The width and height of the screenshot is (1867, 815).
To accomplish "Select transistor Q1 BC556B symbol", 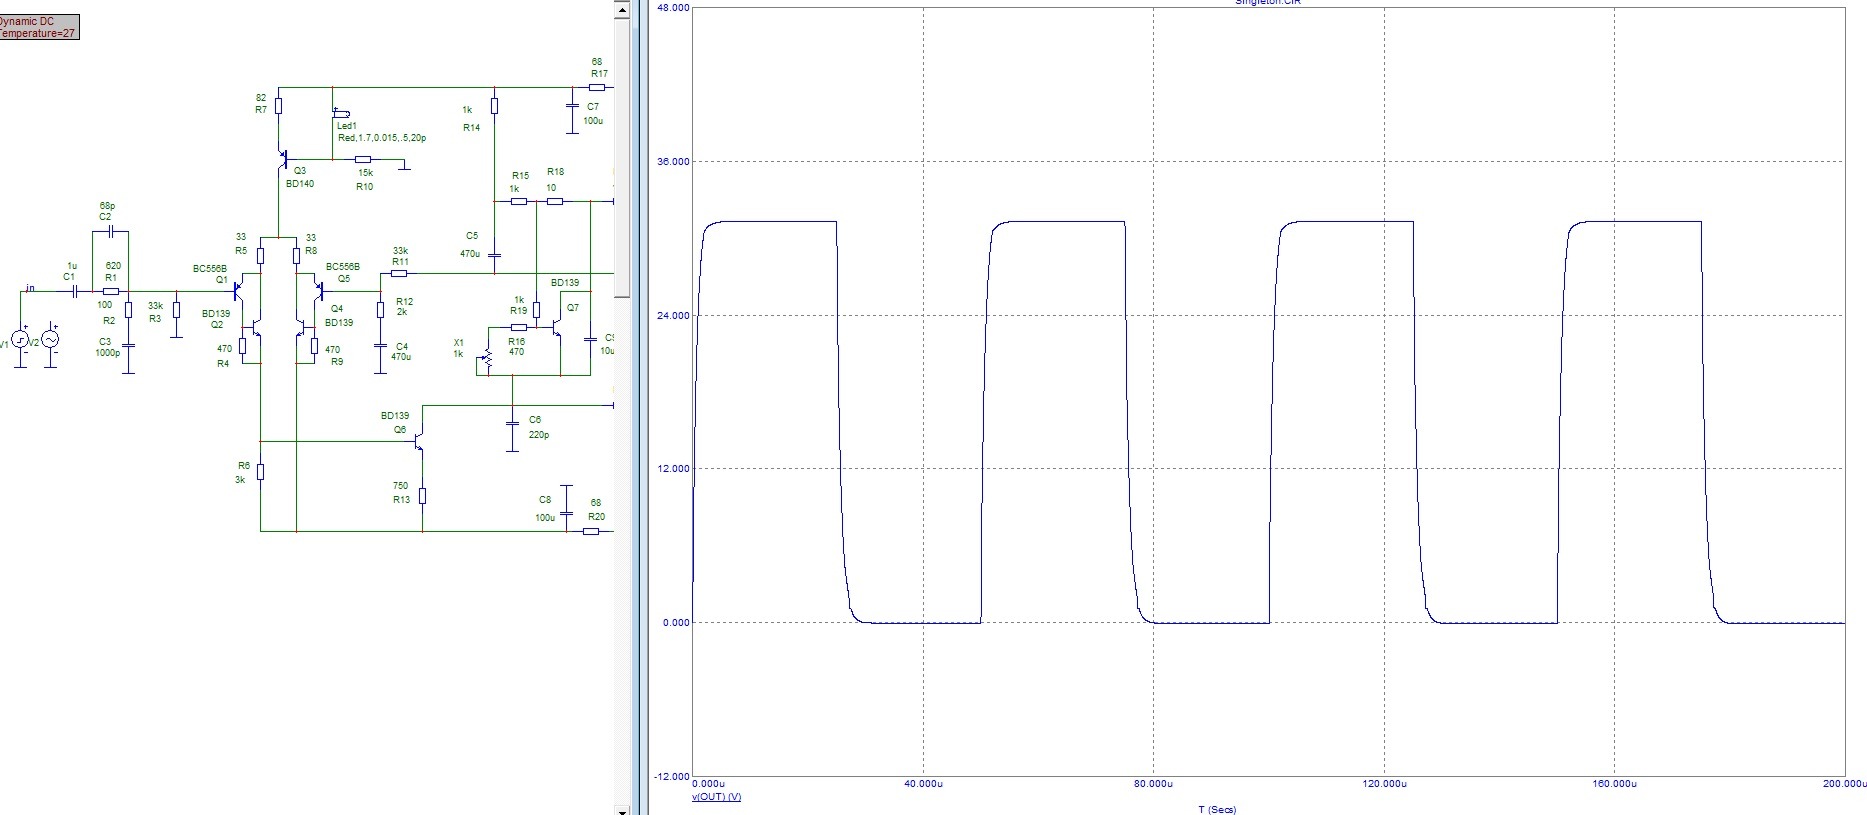I will [x=238, y=291].
